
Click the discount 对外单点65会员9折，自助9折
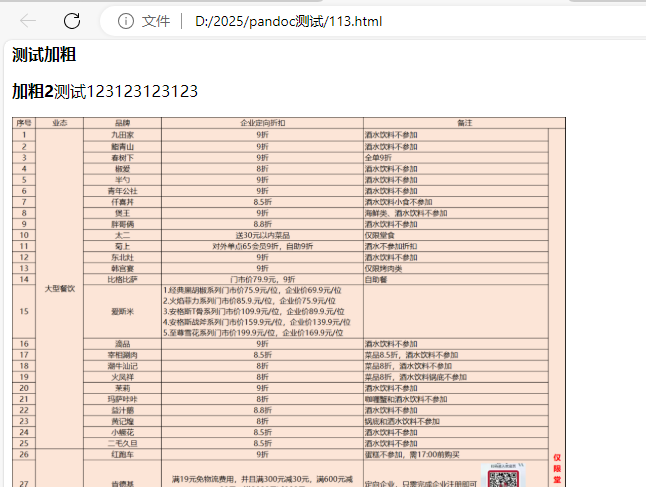click(262, 246)
